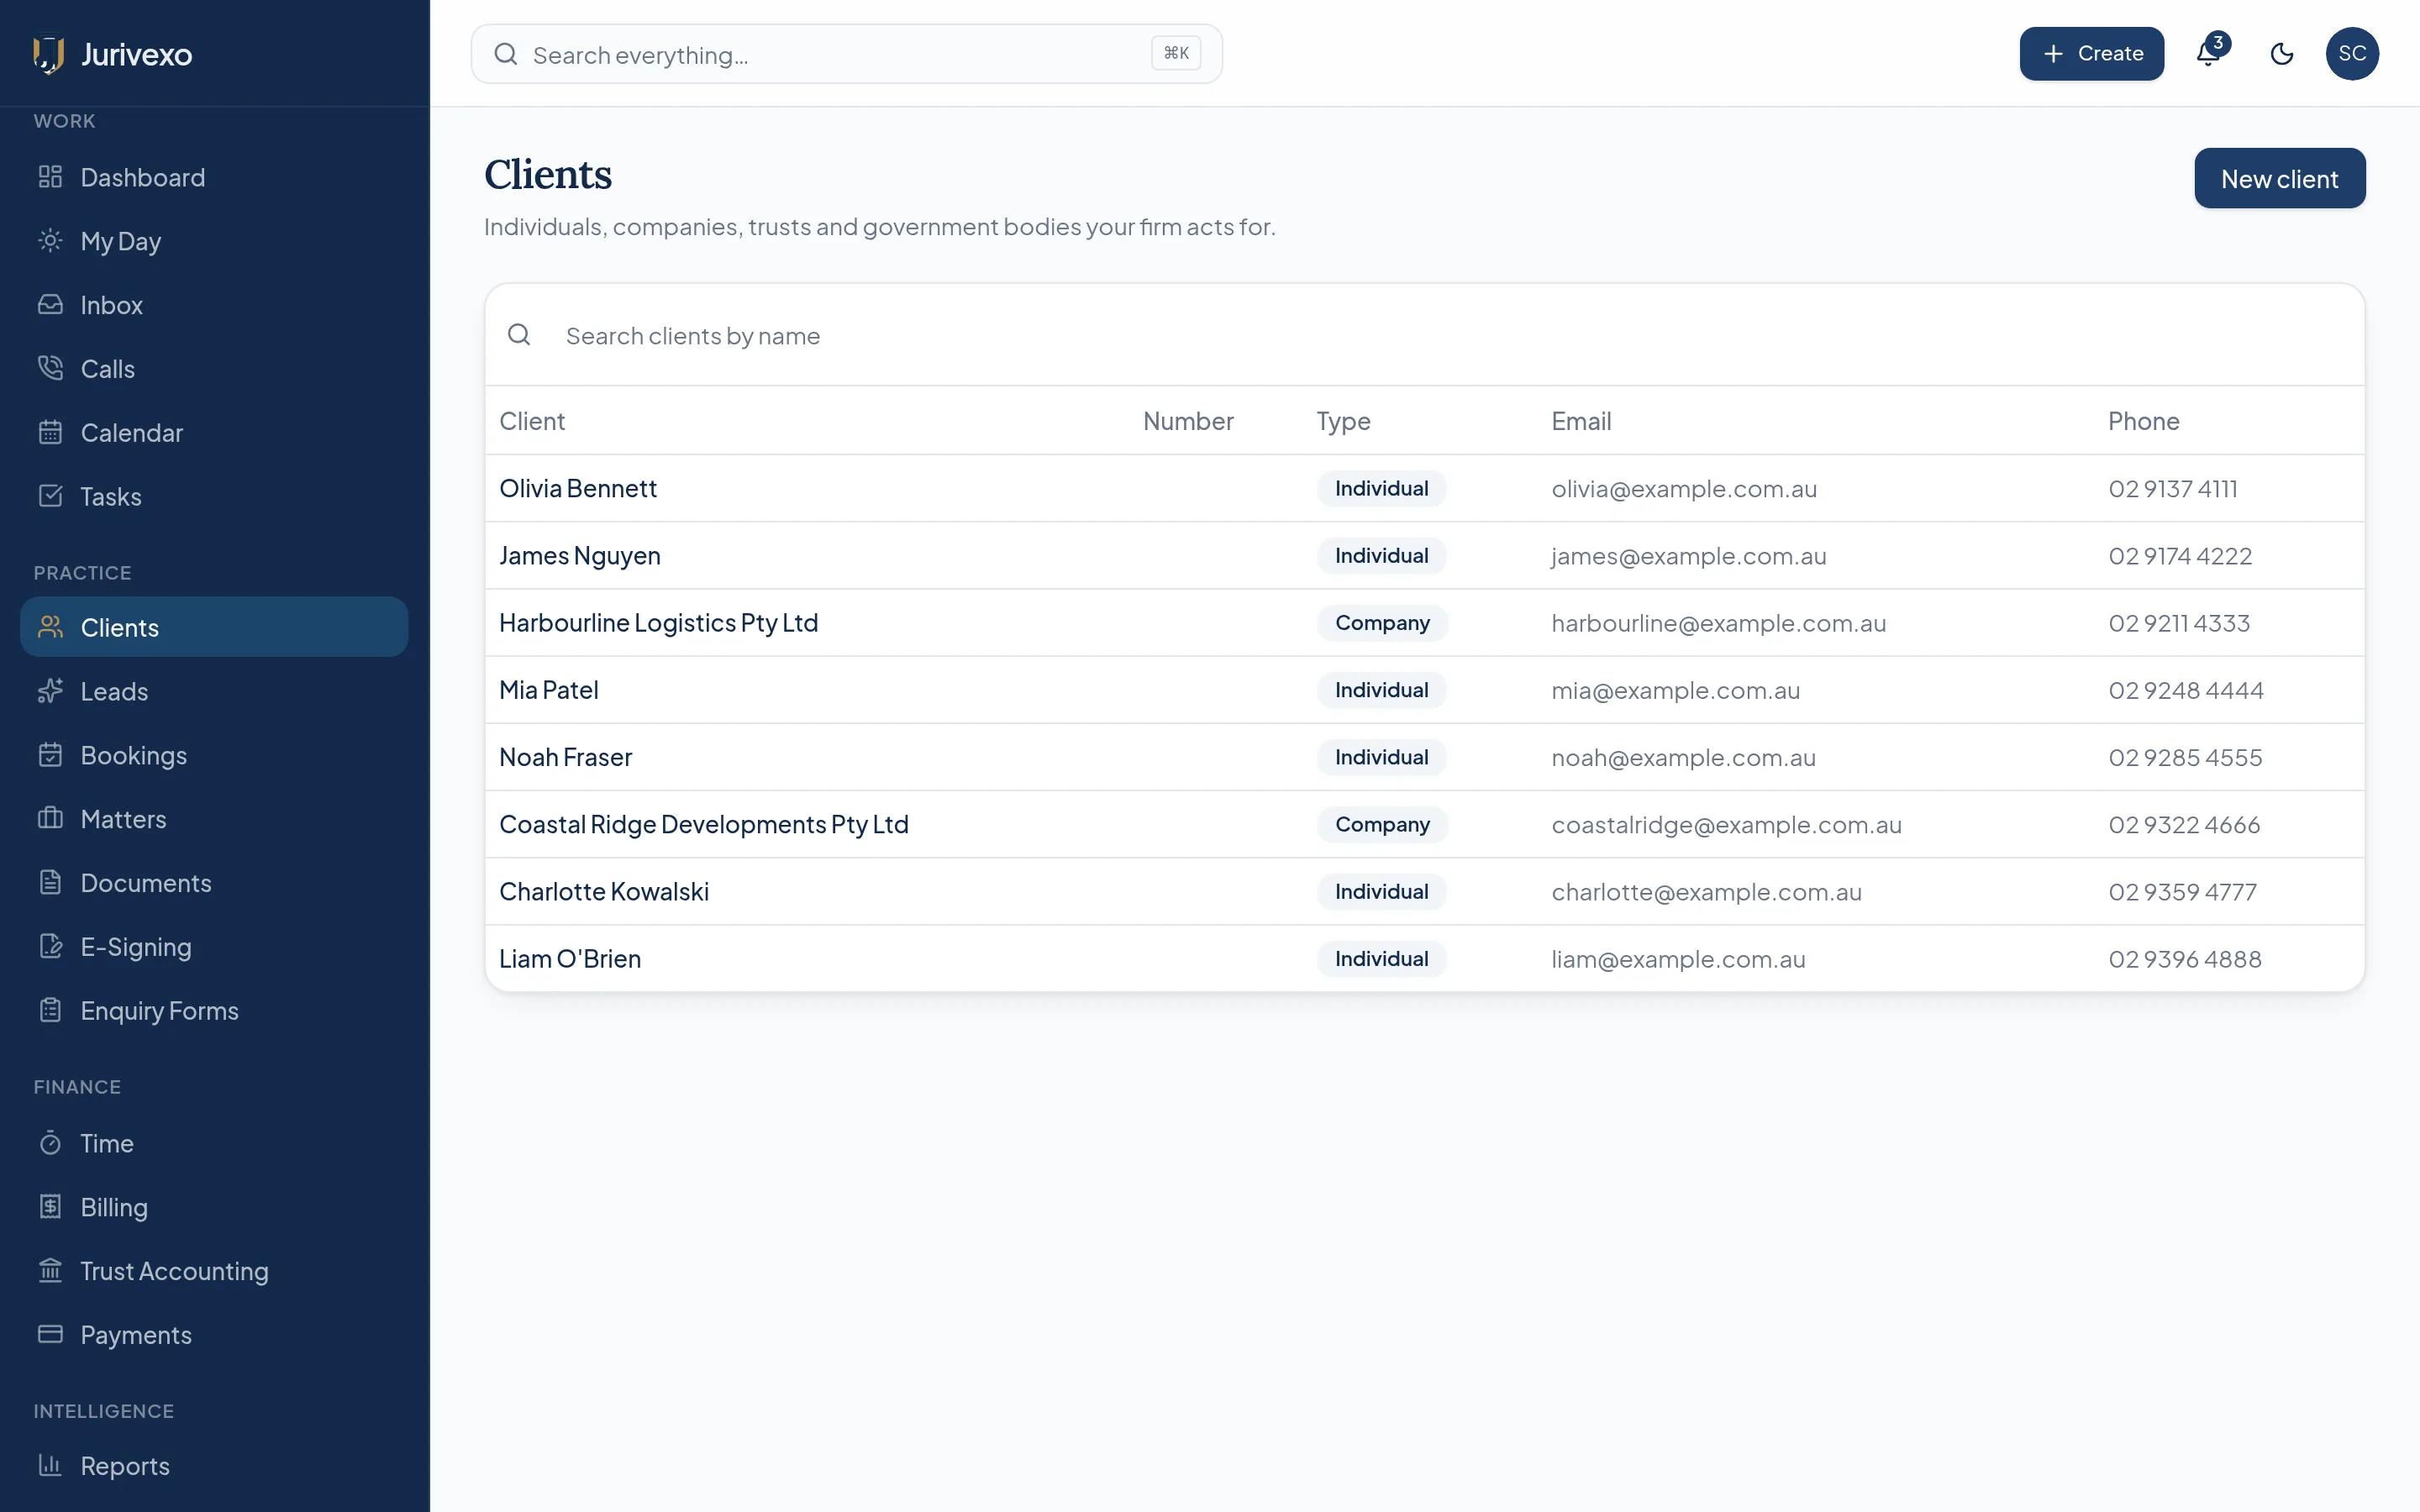Click the Type column header
Viewport: 2420px width, 1512px height.
(1343, 421)
